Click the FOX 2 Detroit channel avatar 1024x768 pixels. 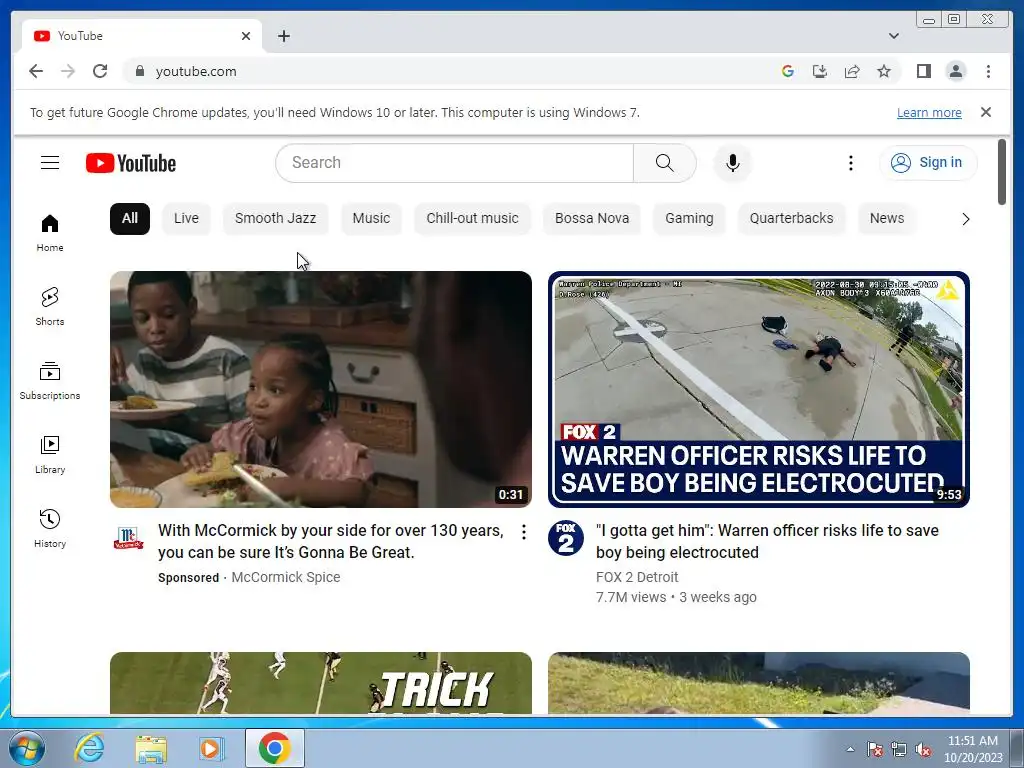point(566,538)
